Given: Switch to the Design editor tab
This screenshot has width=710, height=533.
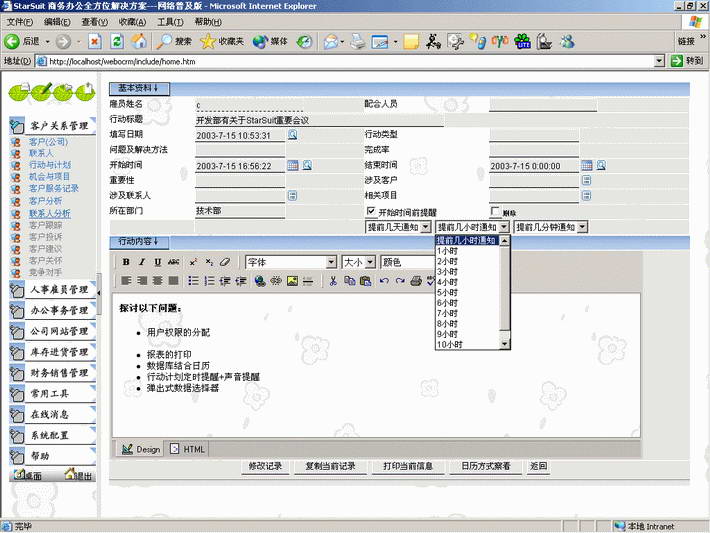Looking at the screenshot, I should (141, 449).
